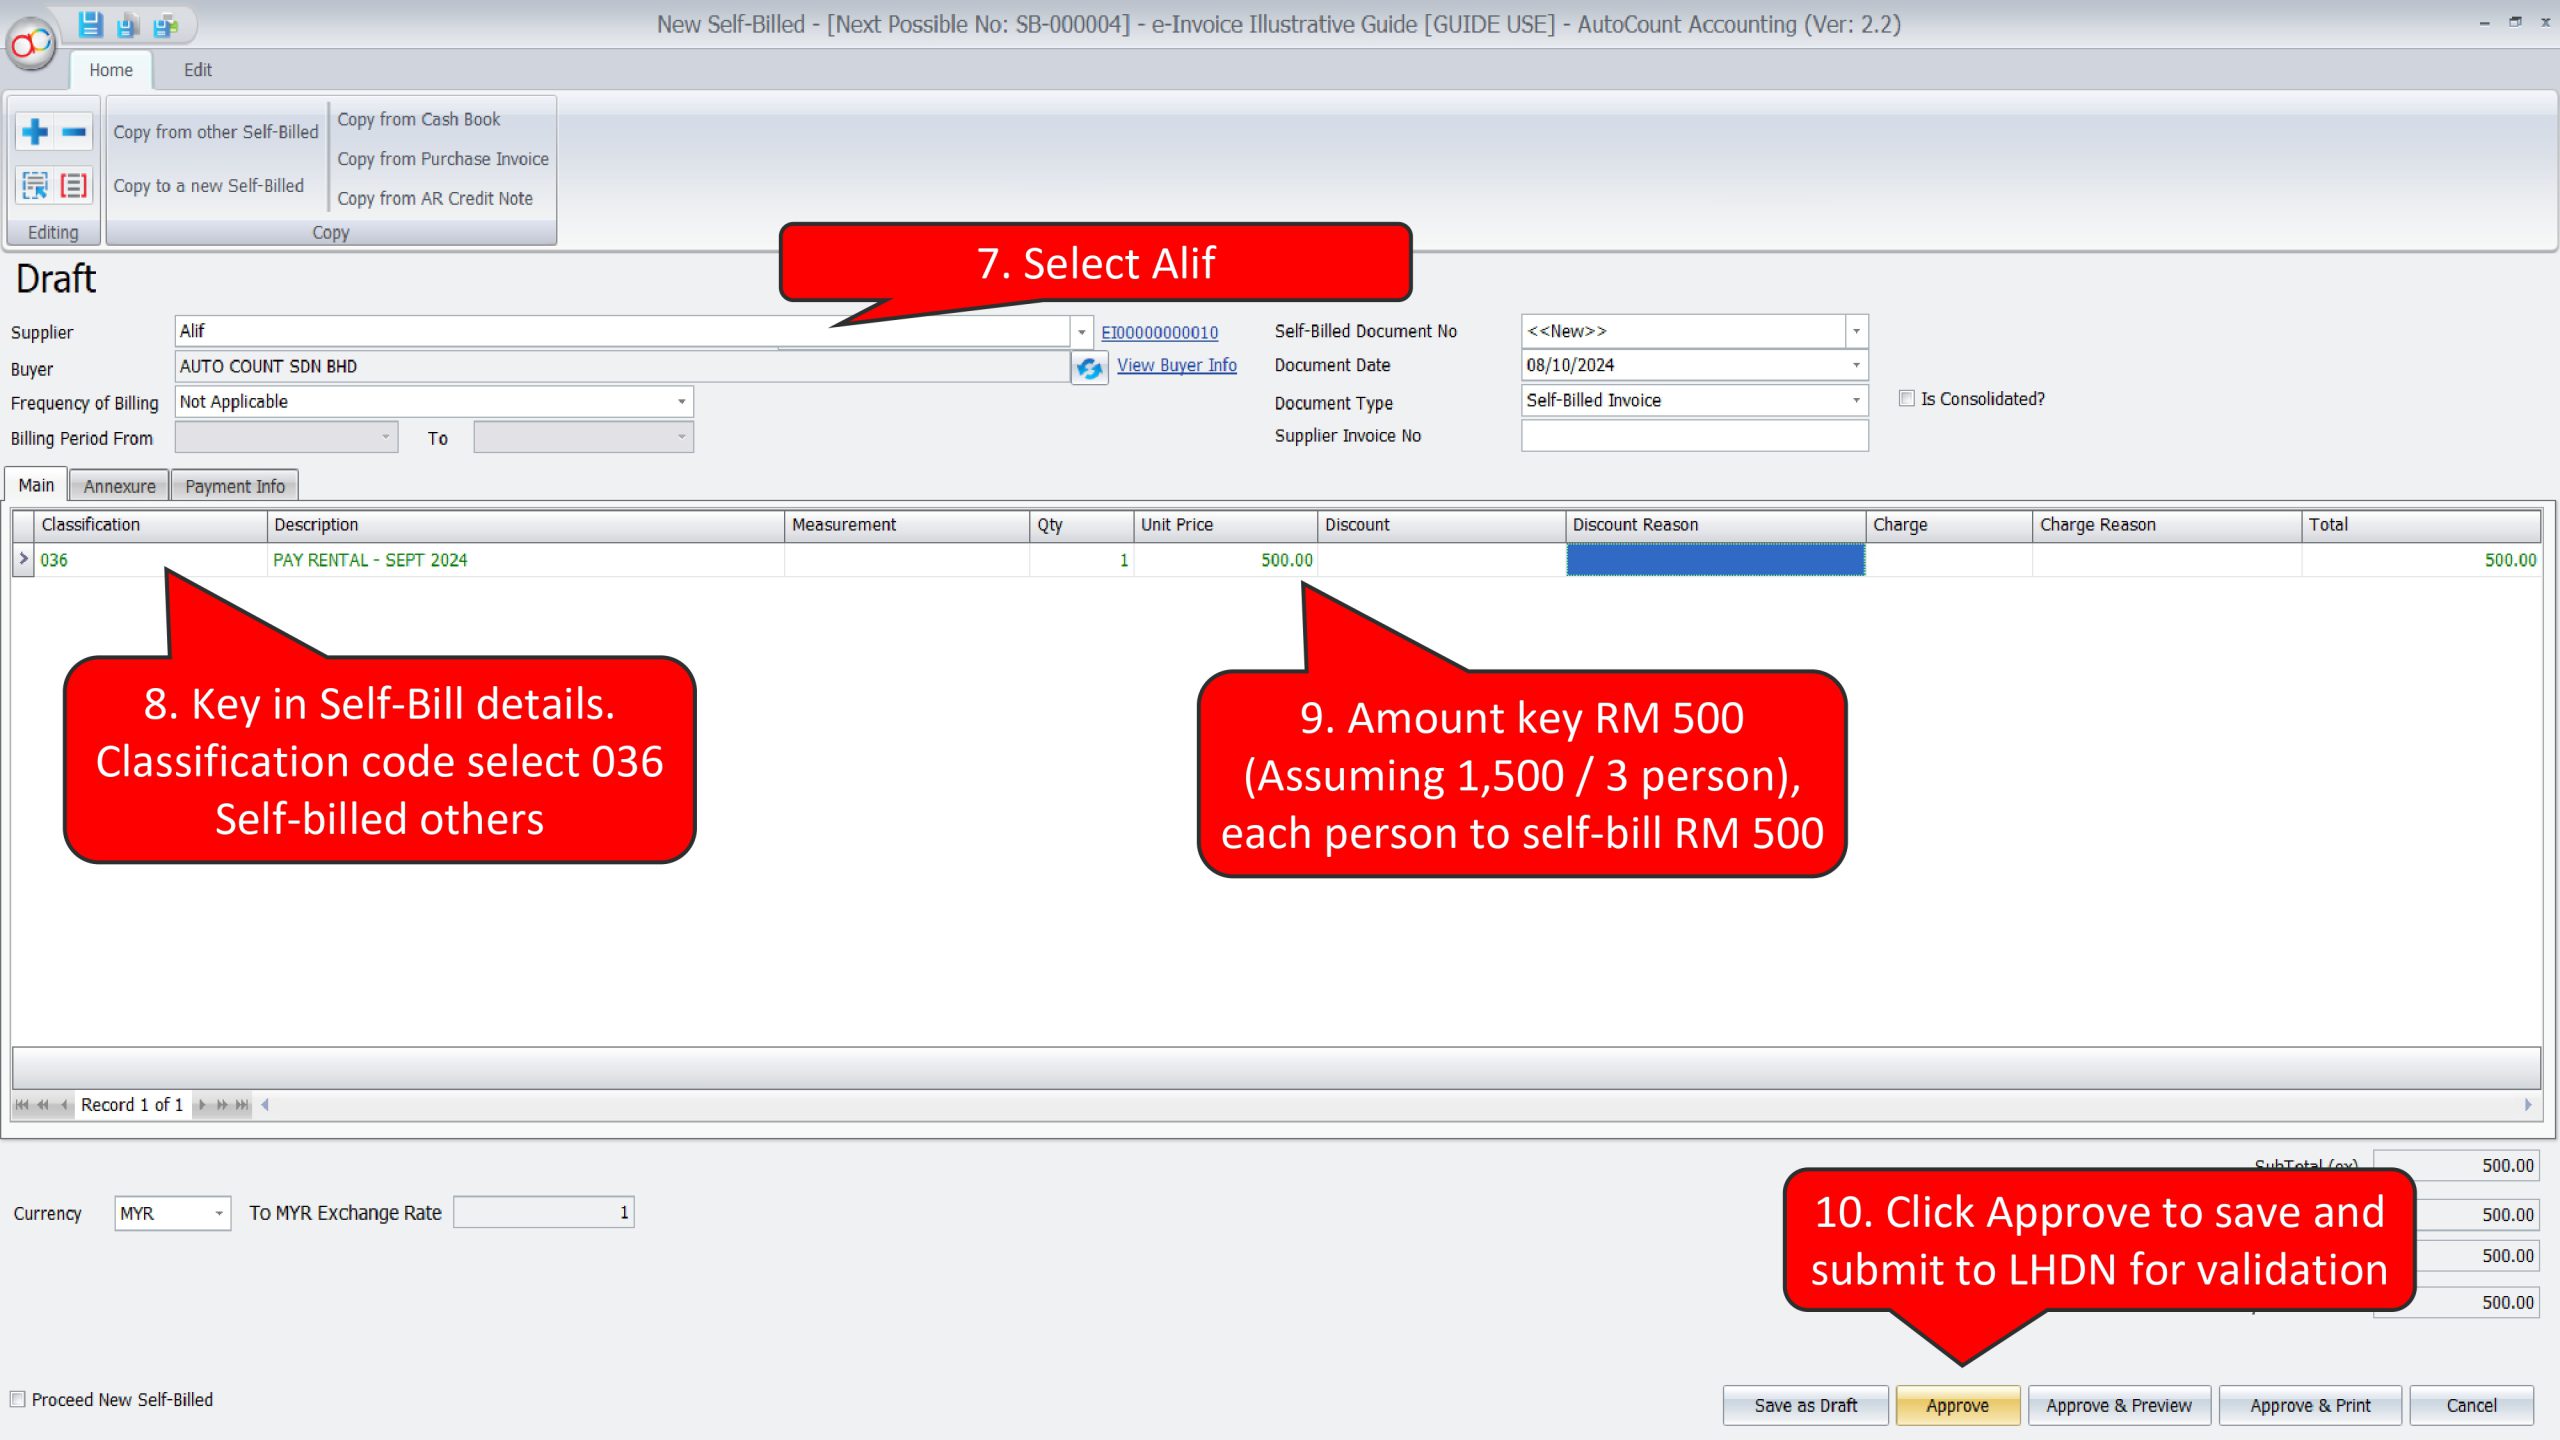2560x1440 pixels.
Task: Open the Annexure tab
Action: 120,486
